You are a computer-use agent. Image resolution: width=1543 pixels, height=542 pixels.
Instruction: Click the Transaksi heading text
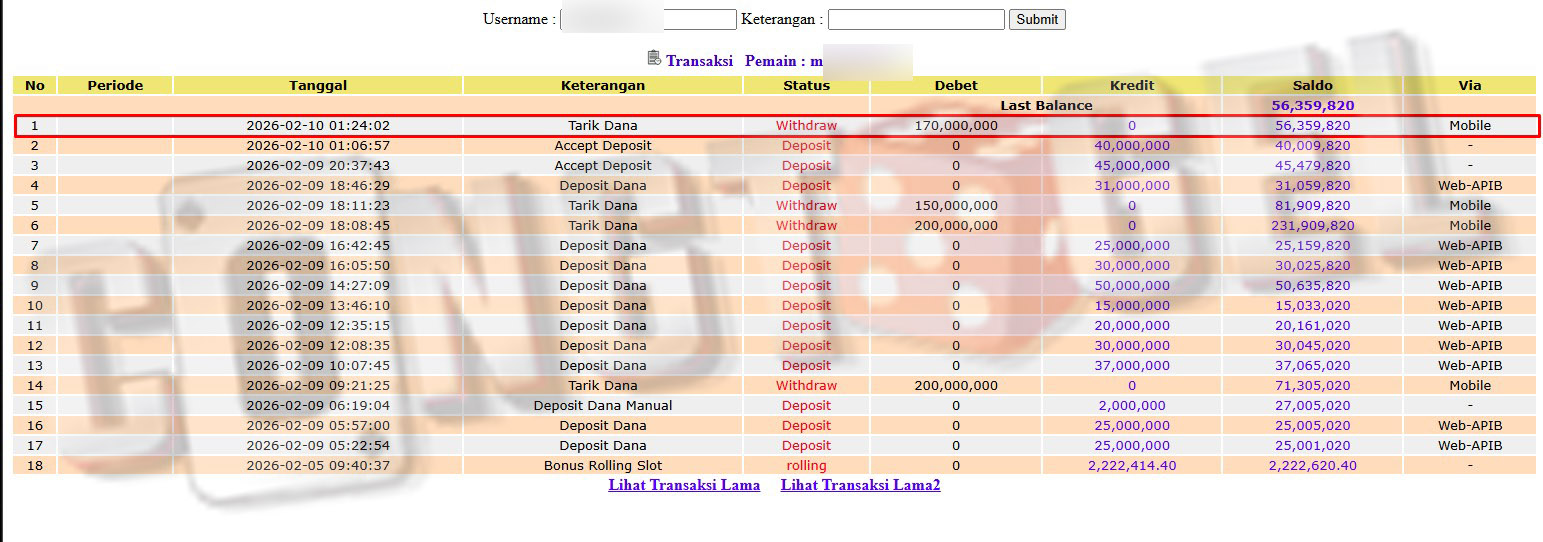[699, 61]
